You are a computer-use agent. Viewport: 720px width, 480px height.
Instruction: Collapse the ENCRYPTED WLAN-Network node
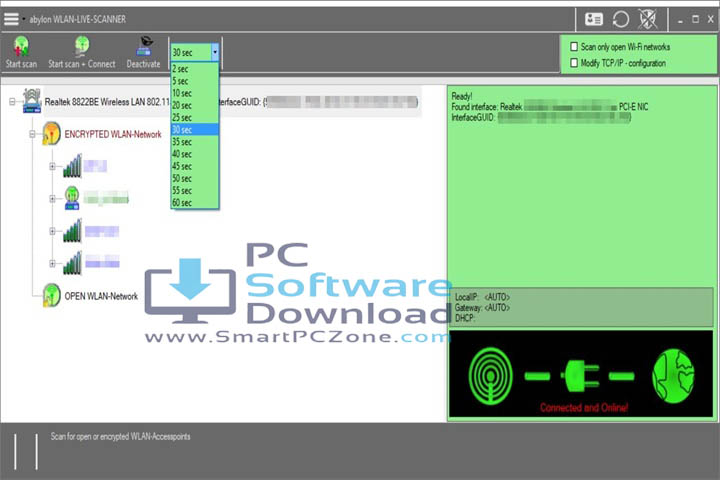(32, 134)
